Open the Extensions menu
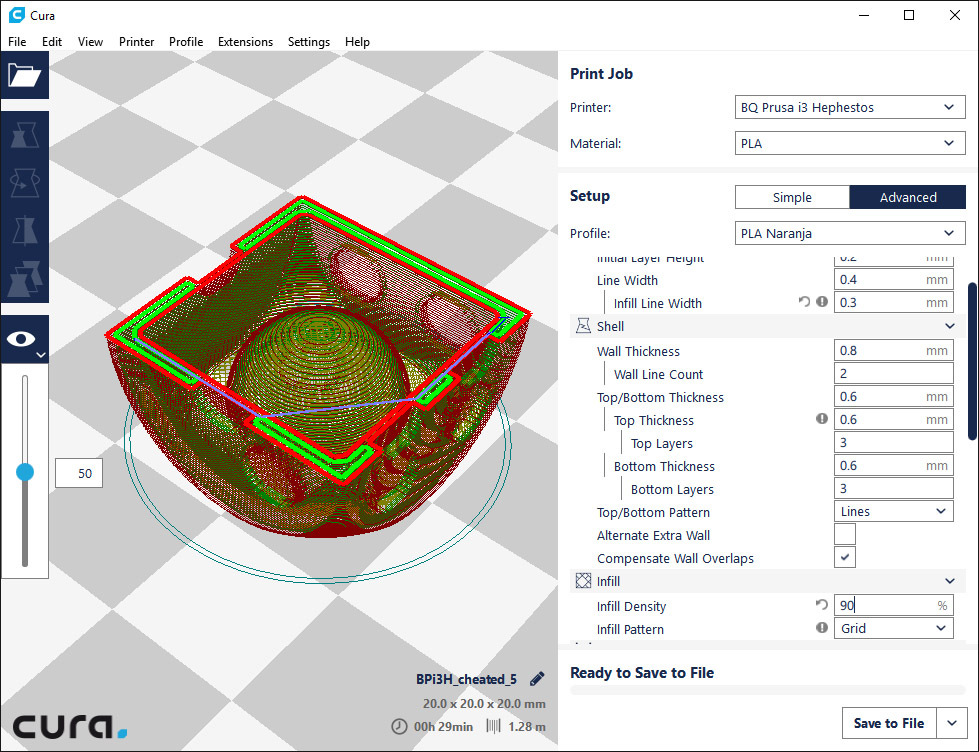 click(x=245, y=42)
